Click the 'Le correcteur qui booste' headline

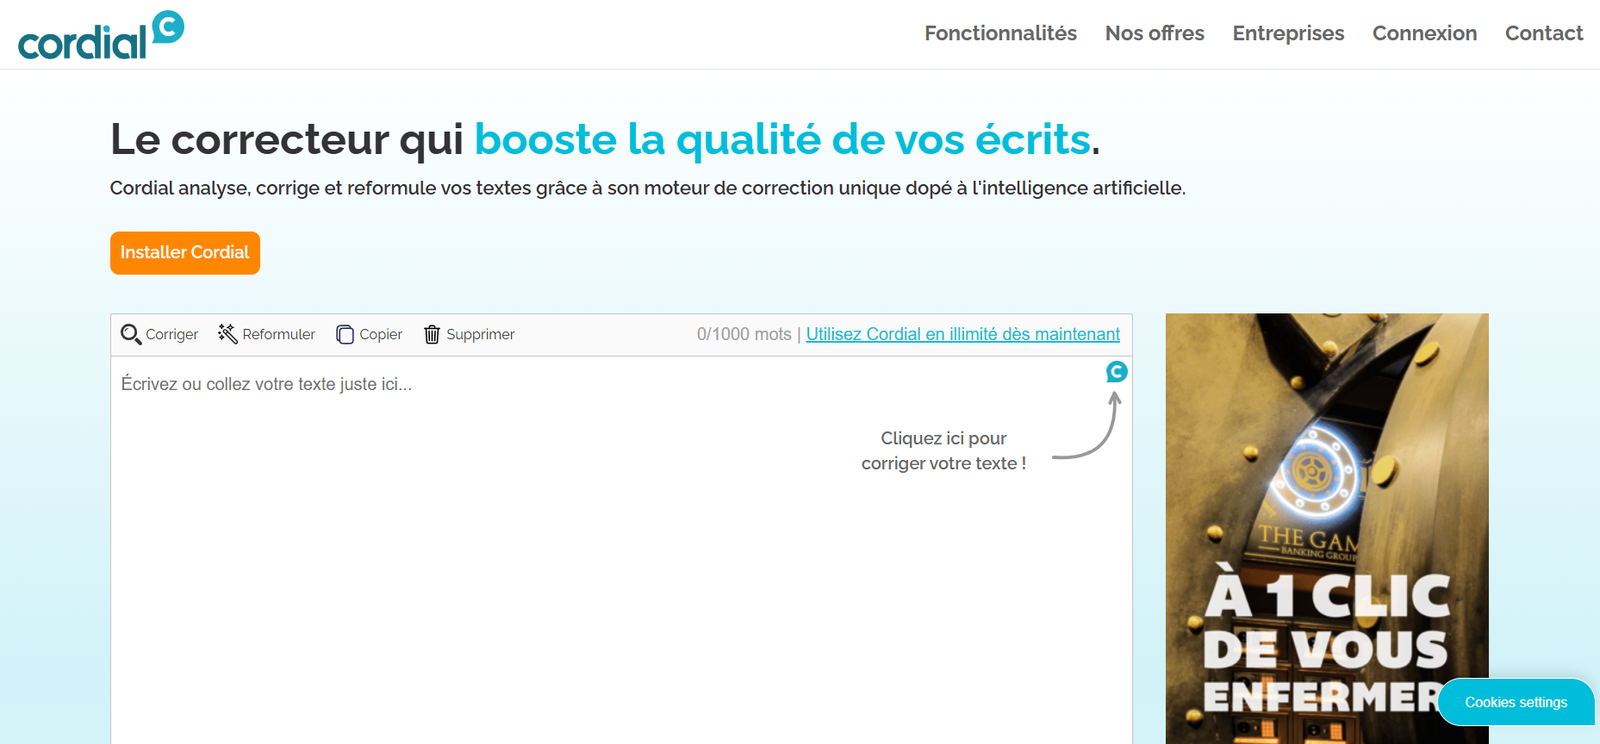pos(604,139)
